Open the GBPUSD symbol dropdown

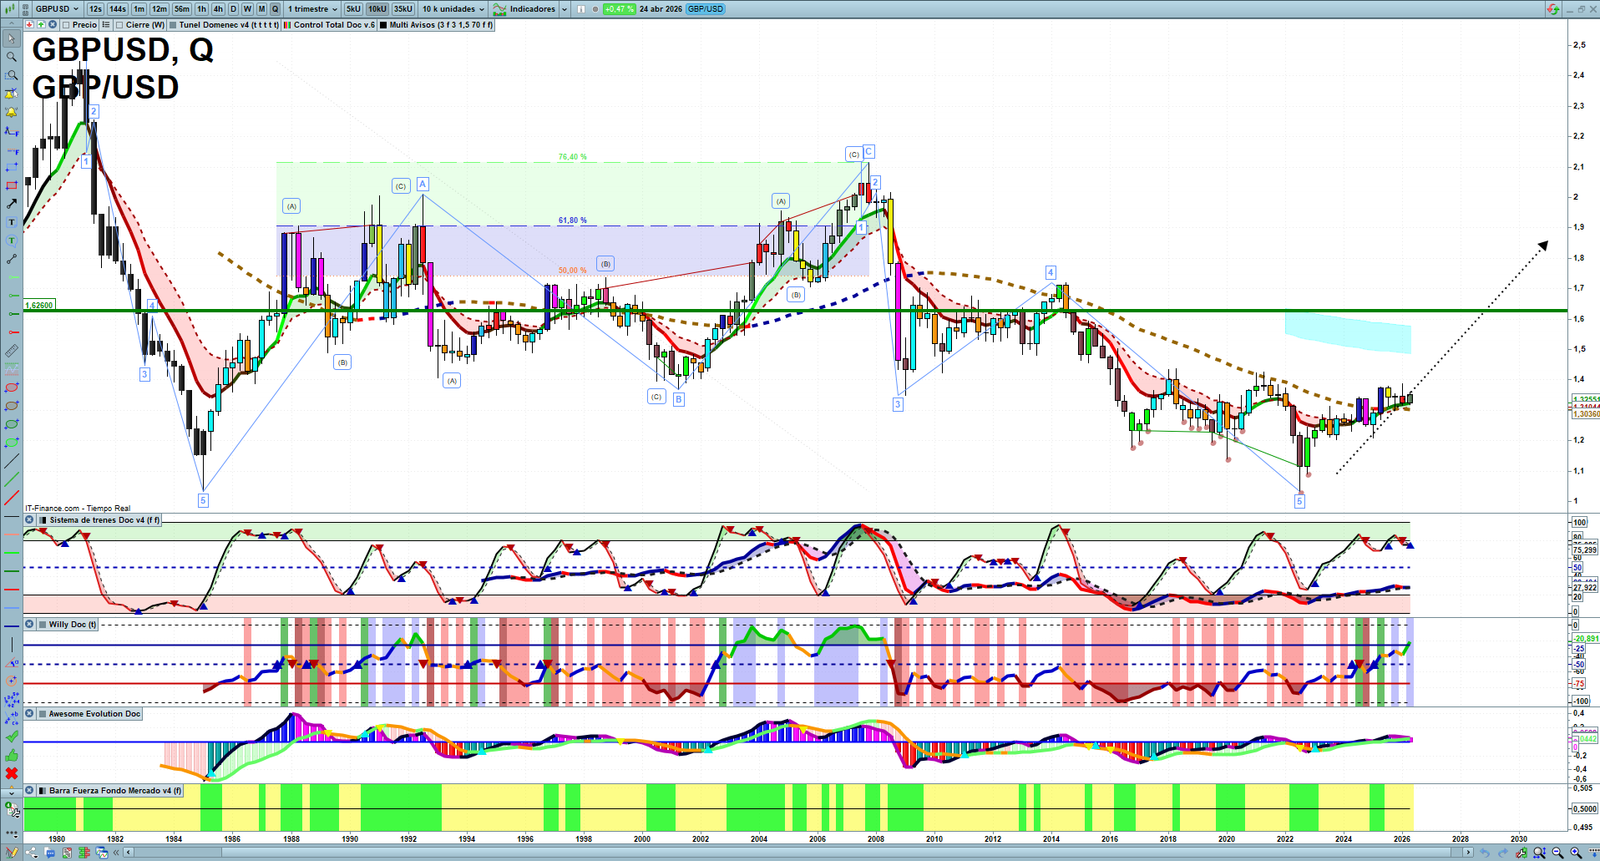[56, 9]
